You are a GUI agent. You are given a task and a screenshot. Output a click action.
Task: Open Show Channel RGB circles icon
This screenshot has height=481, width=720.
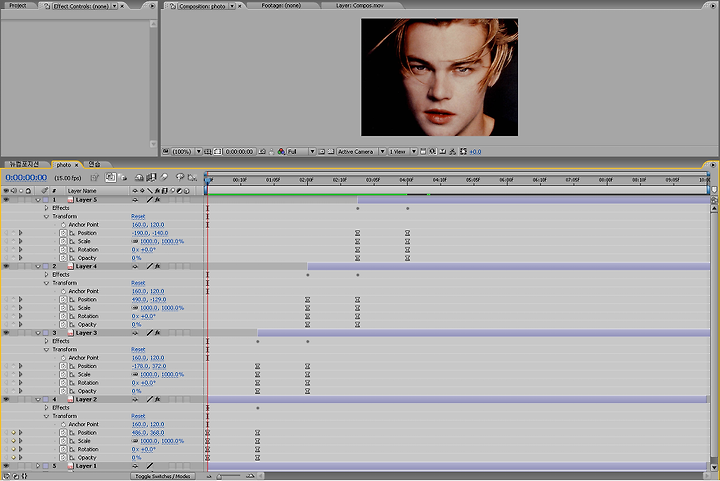281,151
